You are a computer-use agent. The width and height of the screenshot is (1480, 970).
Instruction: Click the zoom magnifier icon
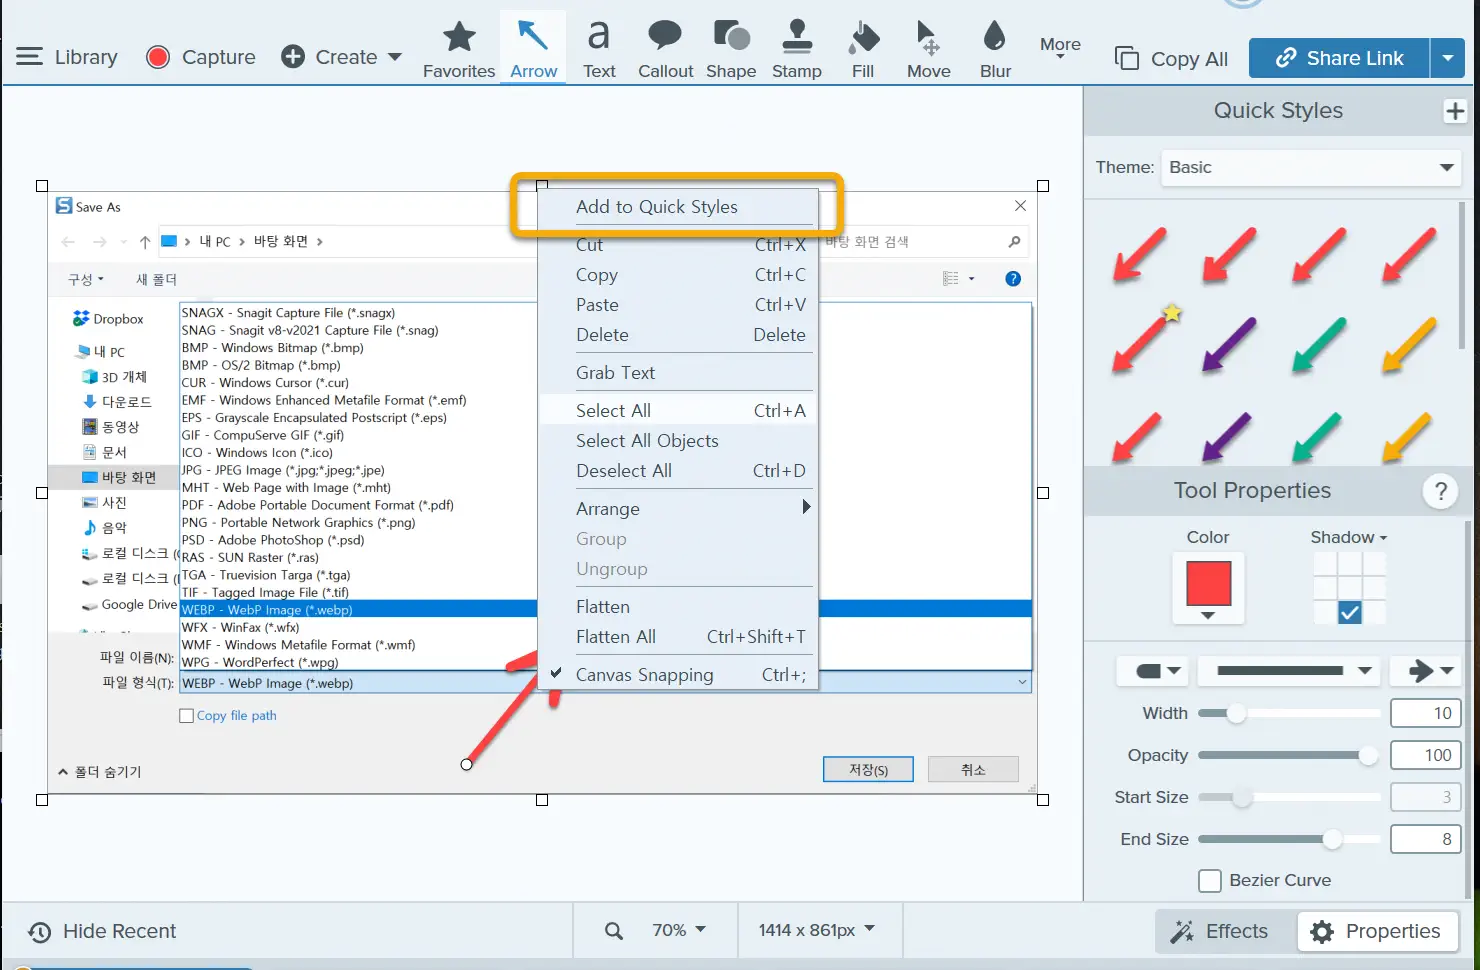[614, 931]
